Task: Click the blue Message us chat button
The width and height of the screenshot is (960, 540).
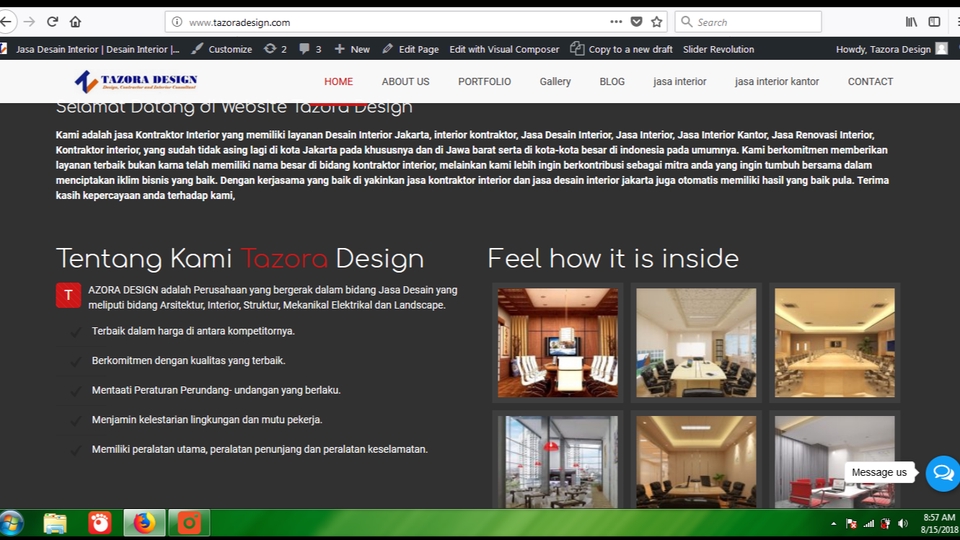Action: 943,473
